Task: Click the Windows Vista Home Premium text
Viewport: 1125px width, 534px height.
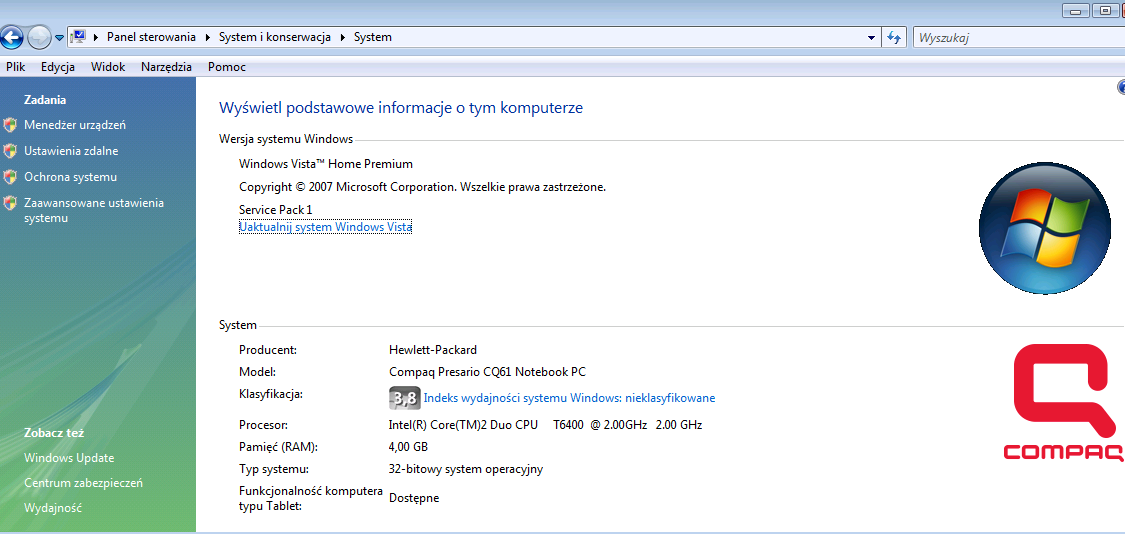Action: (x=326, y=164)
